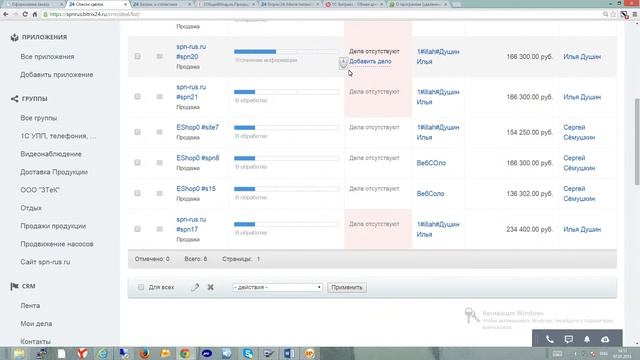Open row actions menu for #spn17 deal
The height and width of the screenshot is (360, 640).
coord(160,229)
